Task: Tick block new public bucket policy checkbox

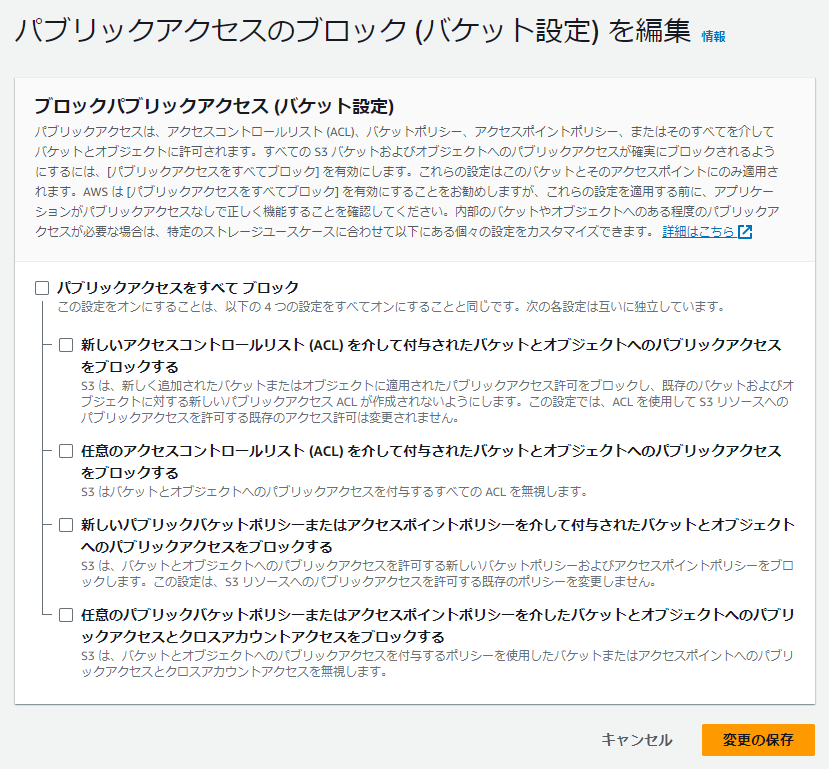Action: 66,525
